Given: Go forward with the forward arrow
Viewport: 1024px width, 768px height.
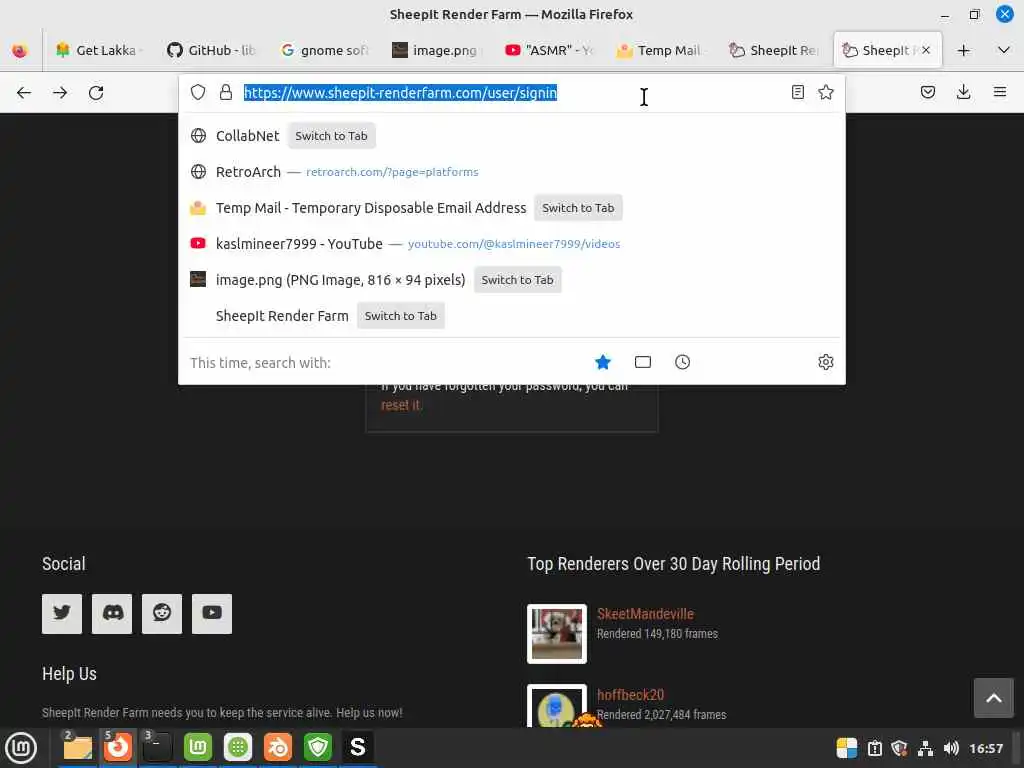Looking at the screenshot, I should [x=60, y=93].
